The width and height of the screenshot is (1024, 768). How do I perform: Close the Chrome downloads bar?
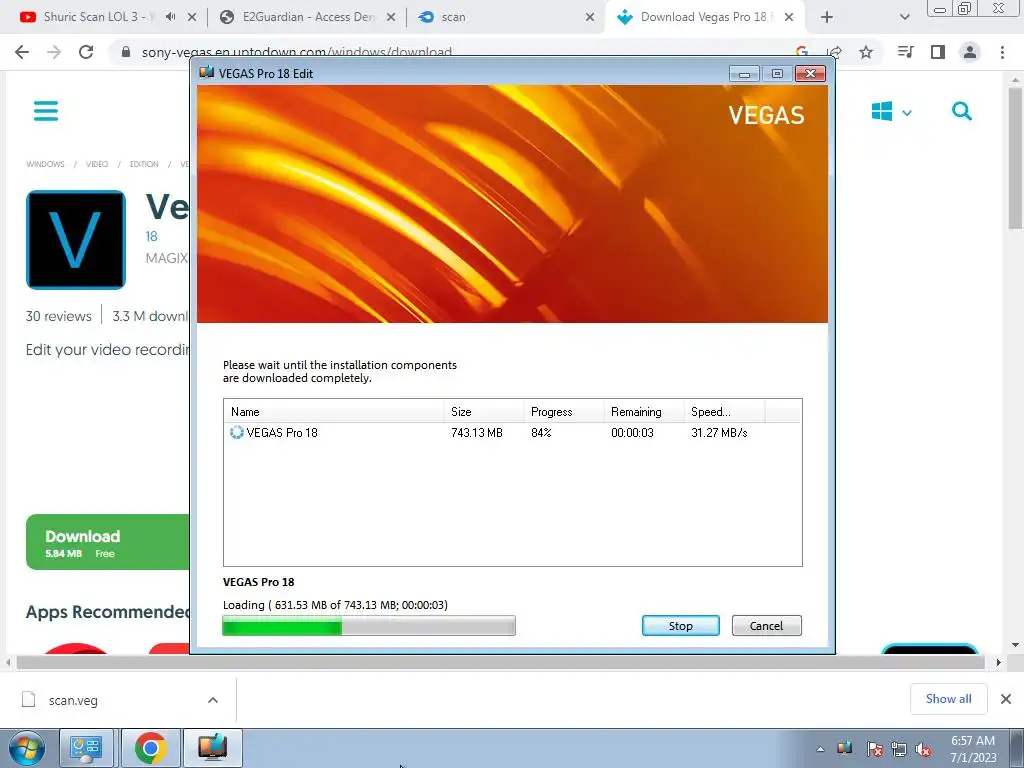point(1006,699)
